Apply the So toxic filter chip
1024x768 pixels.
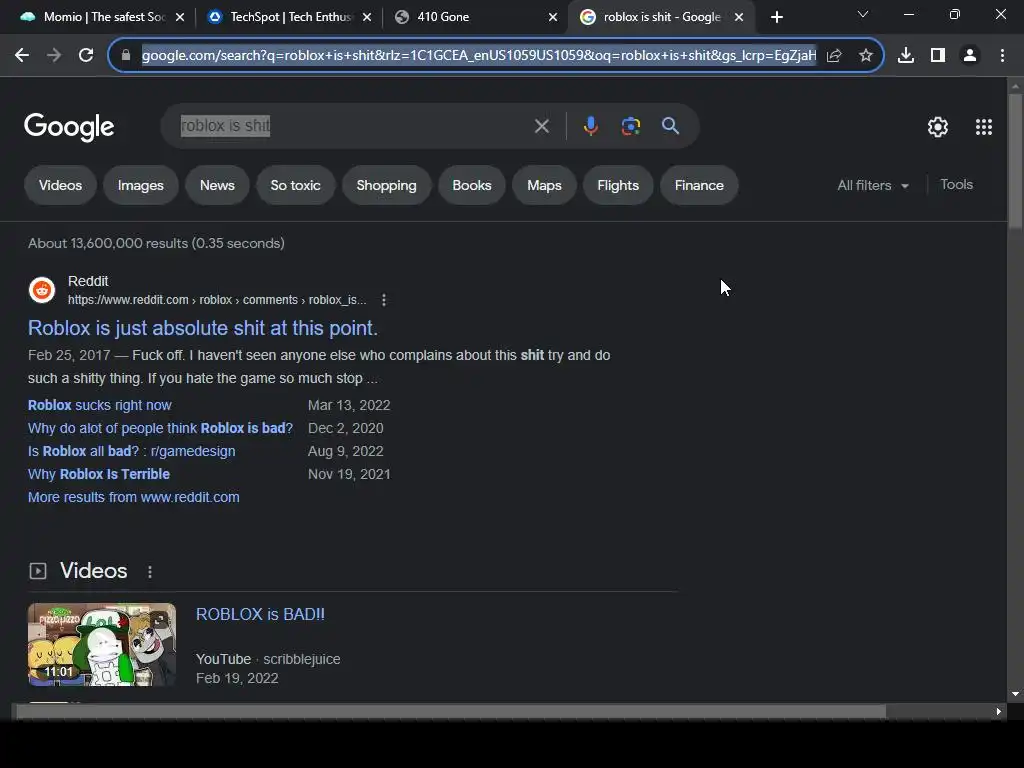295,185
